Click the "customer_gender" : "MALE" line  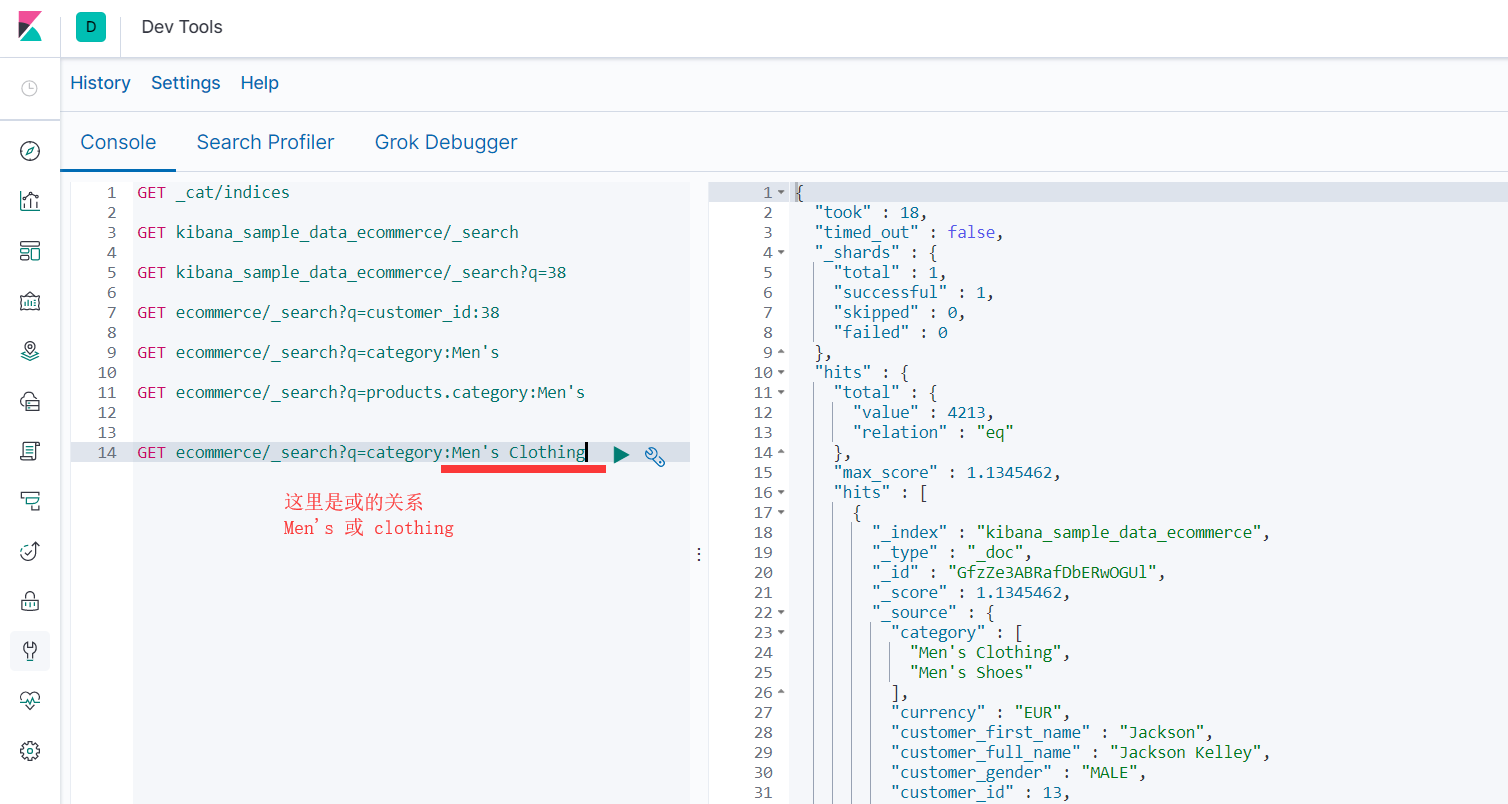1019,772
